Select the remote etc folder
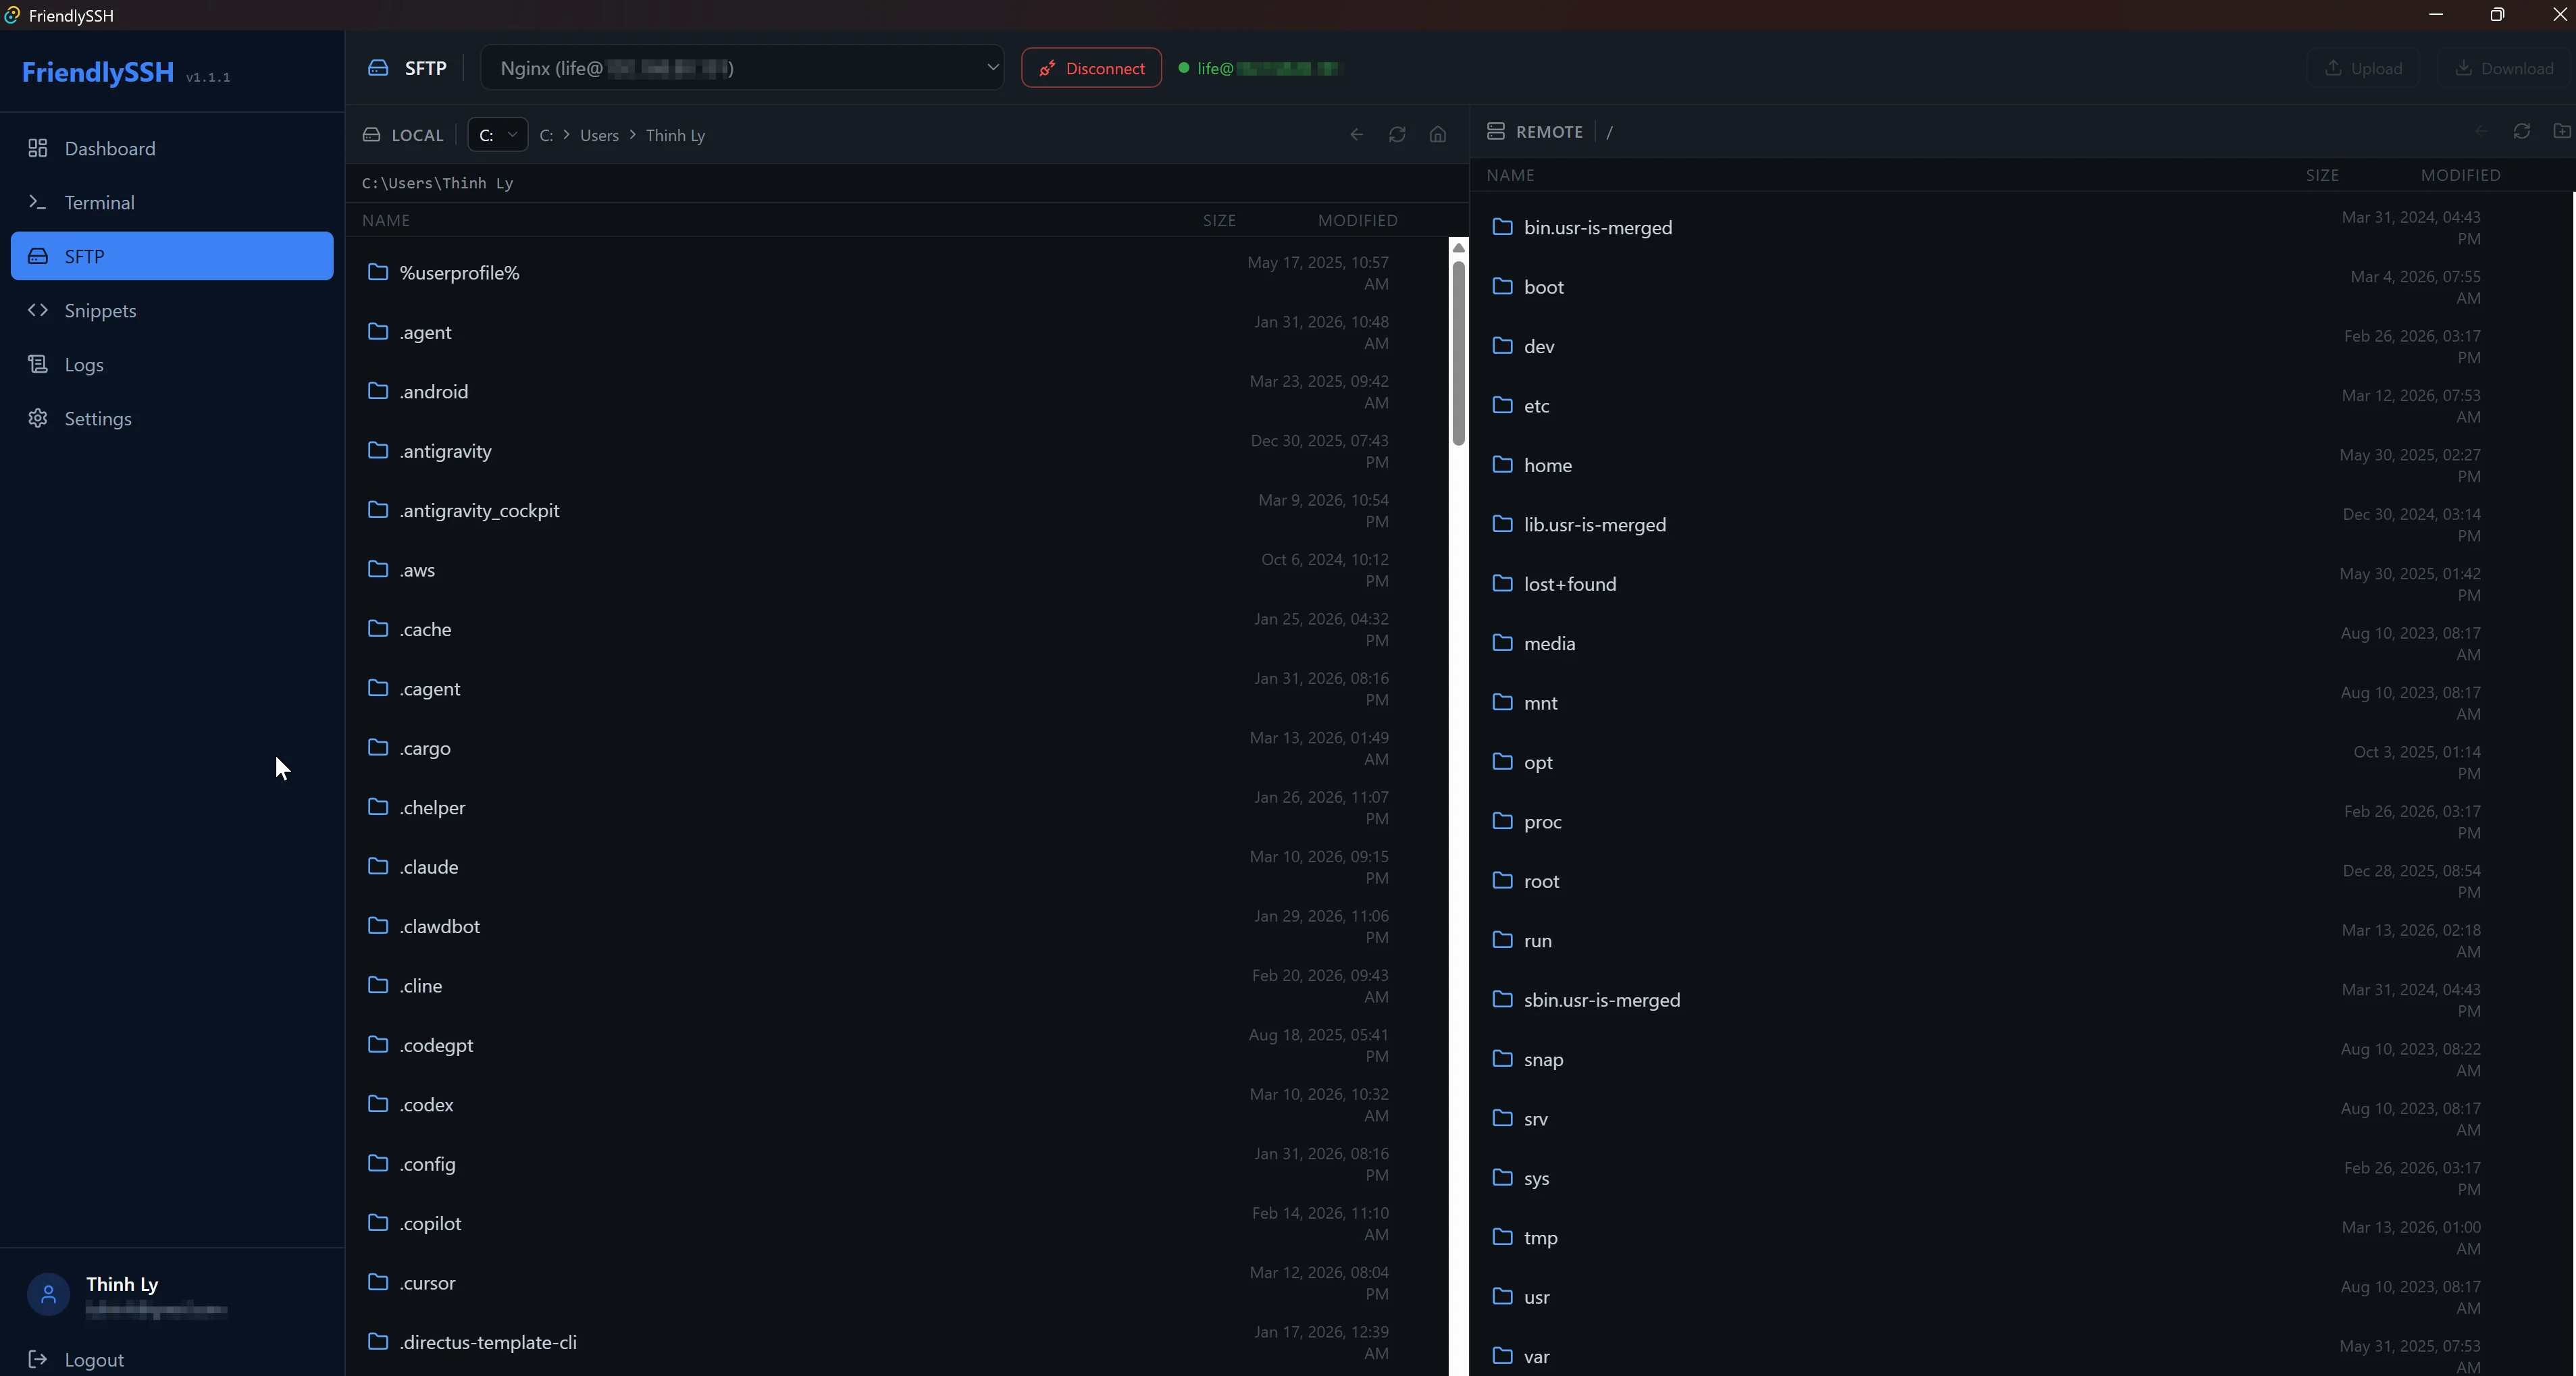 click(x=2021, y=406)
